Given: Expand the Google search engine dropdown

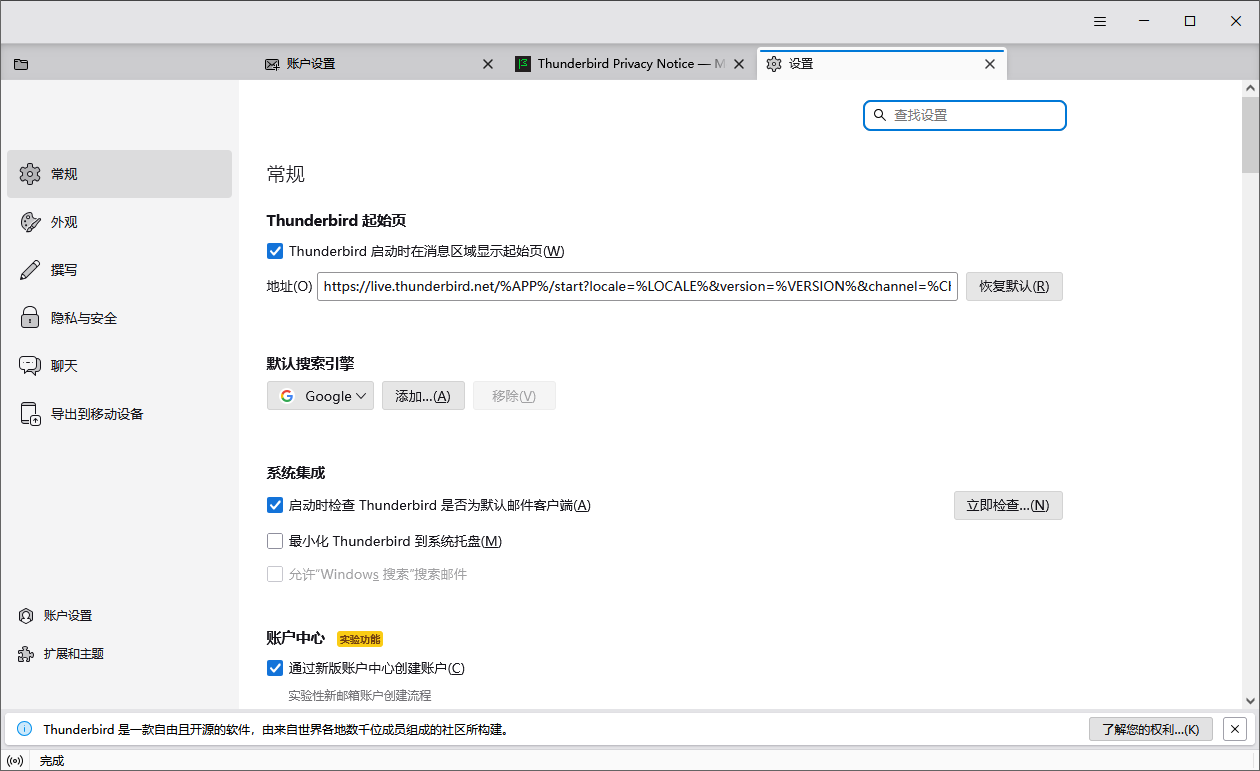Looking at the screenshot, I should [320, 396].
